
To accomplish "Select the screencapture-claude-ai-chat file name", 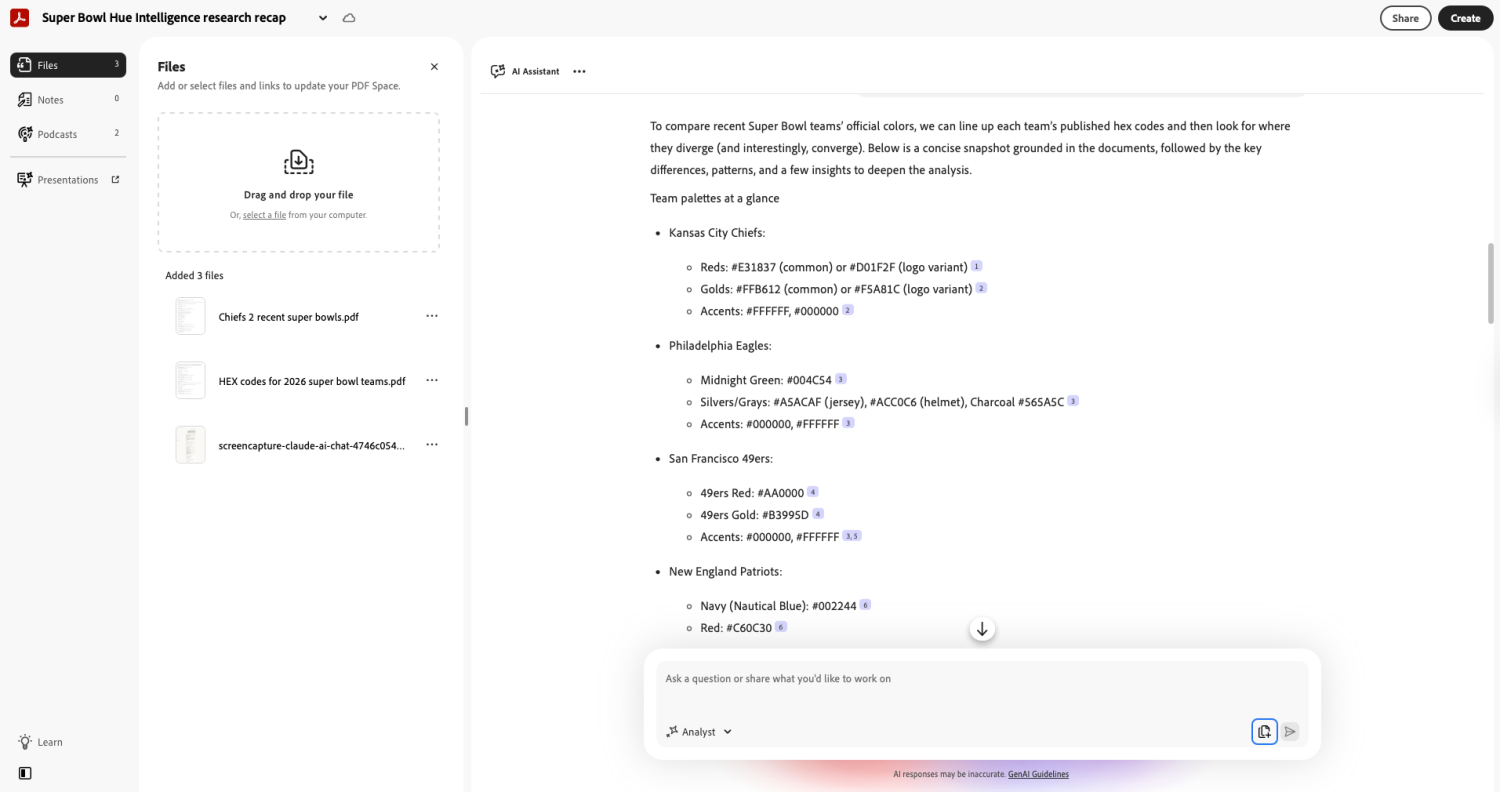I will point(312,445).
